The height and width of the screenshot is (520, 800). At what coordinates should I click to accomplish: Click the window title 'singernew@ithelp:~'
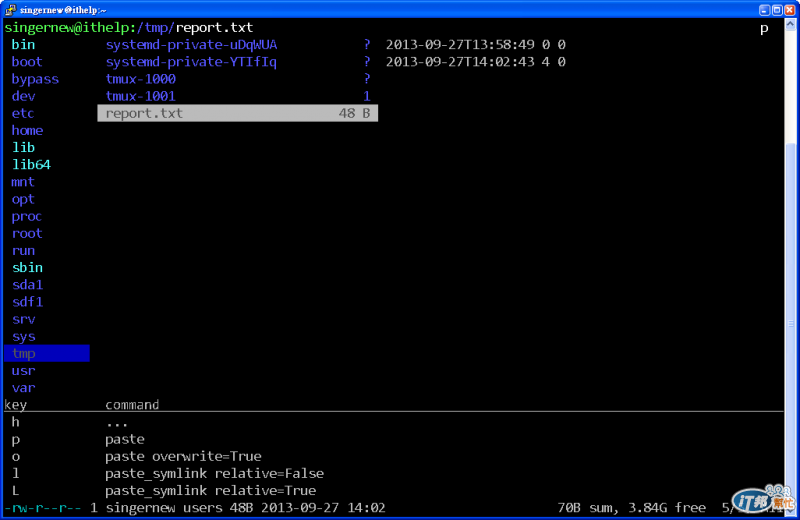pos(63,10)
